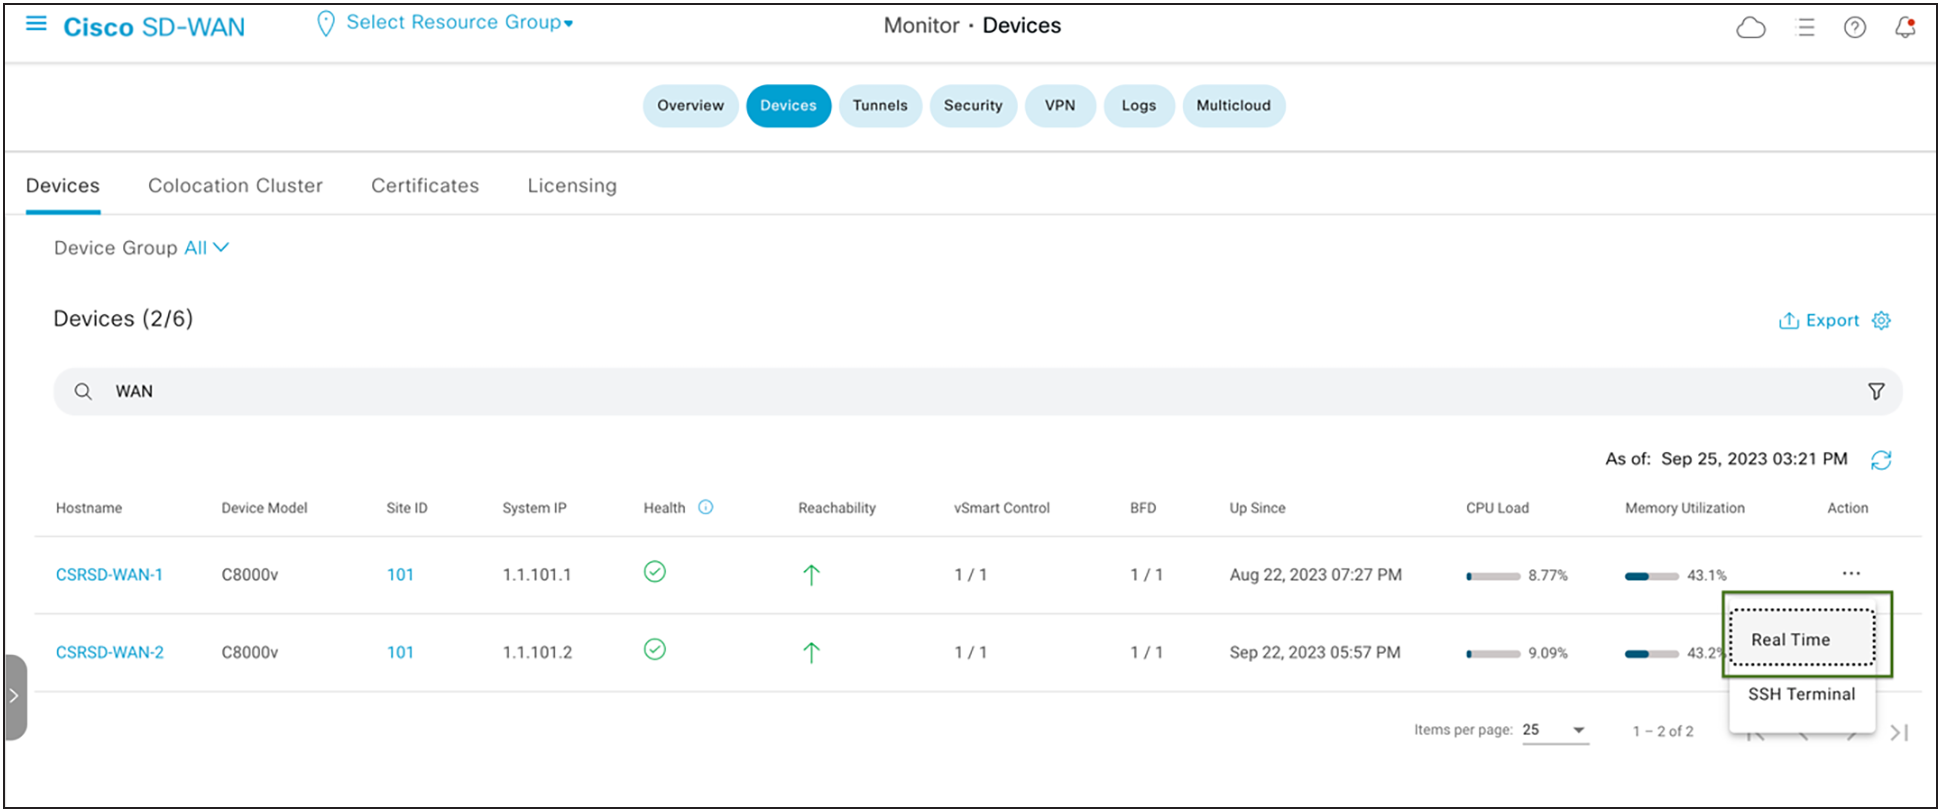Image resolution: width=1941 pixels, height=812 pixels.
Task: Sort by the Reachability column header
Action: click(x=837, y=508)
